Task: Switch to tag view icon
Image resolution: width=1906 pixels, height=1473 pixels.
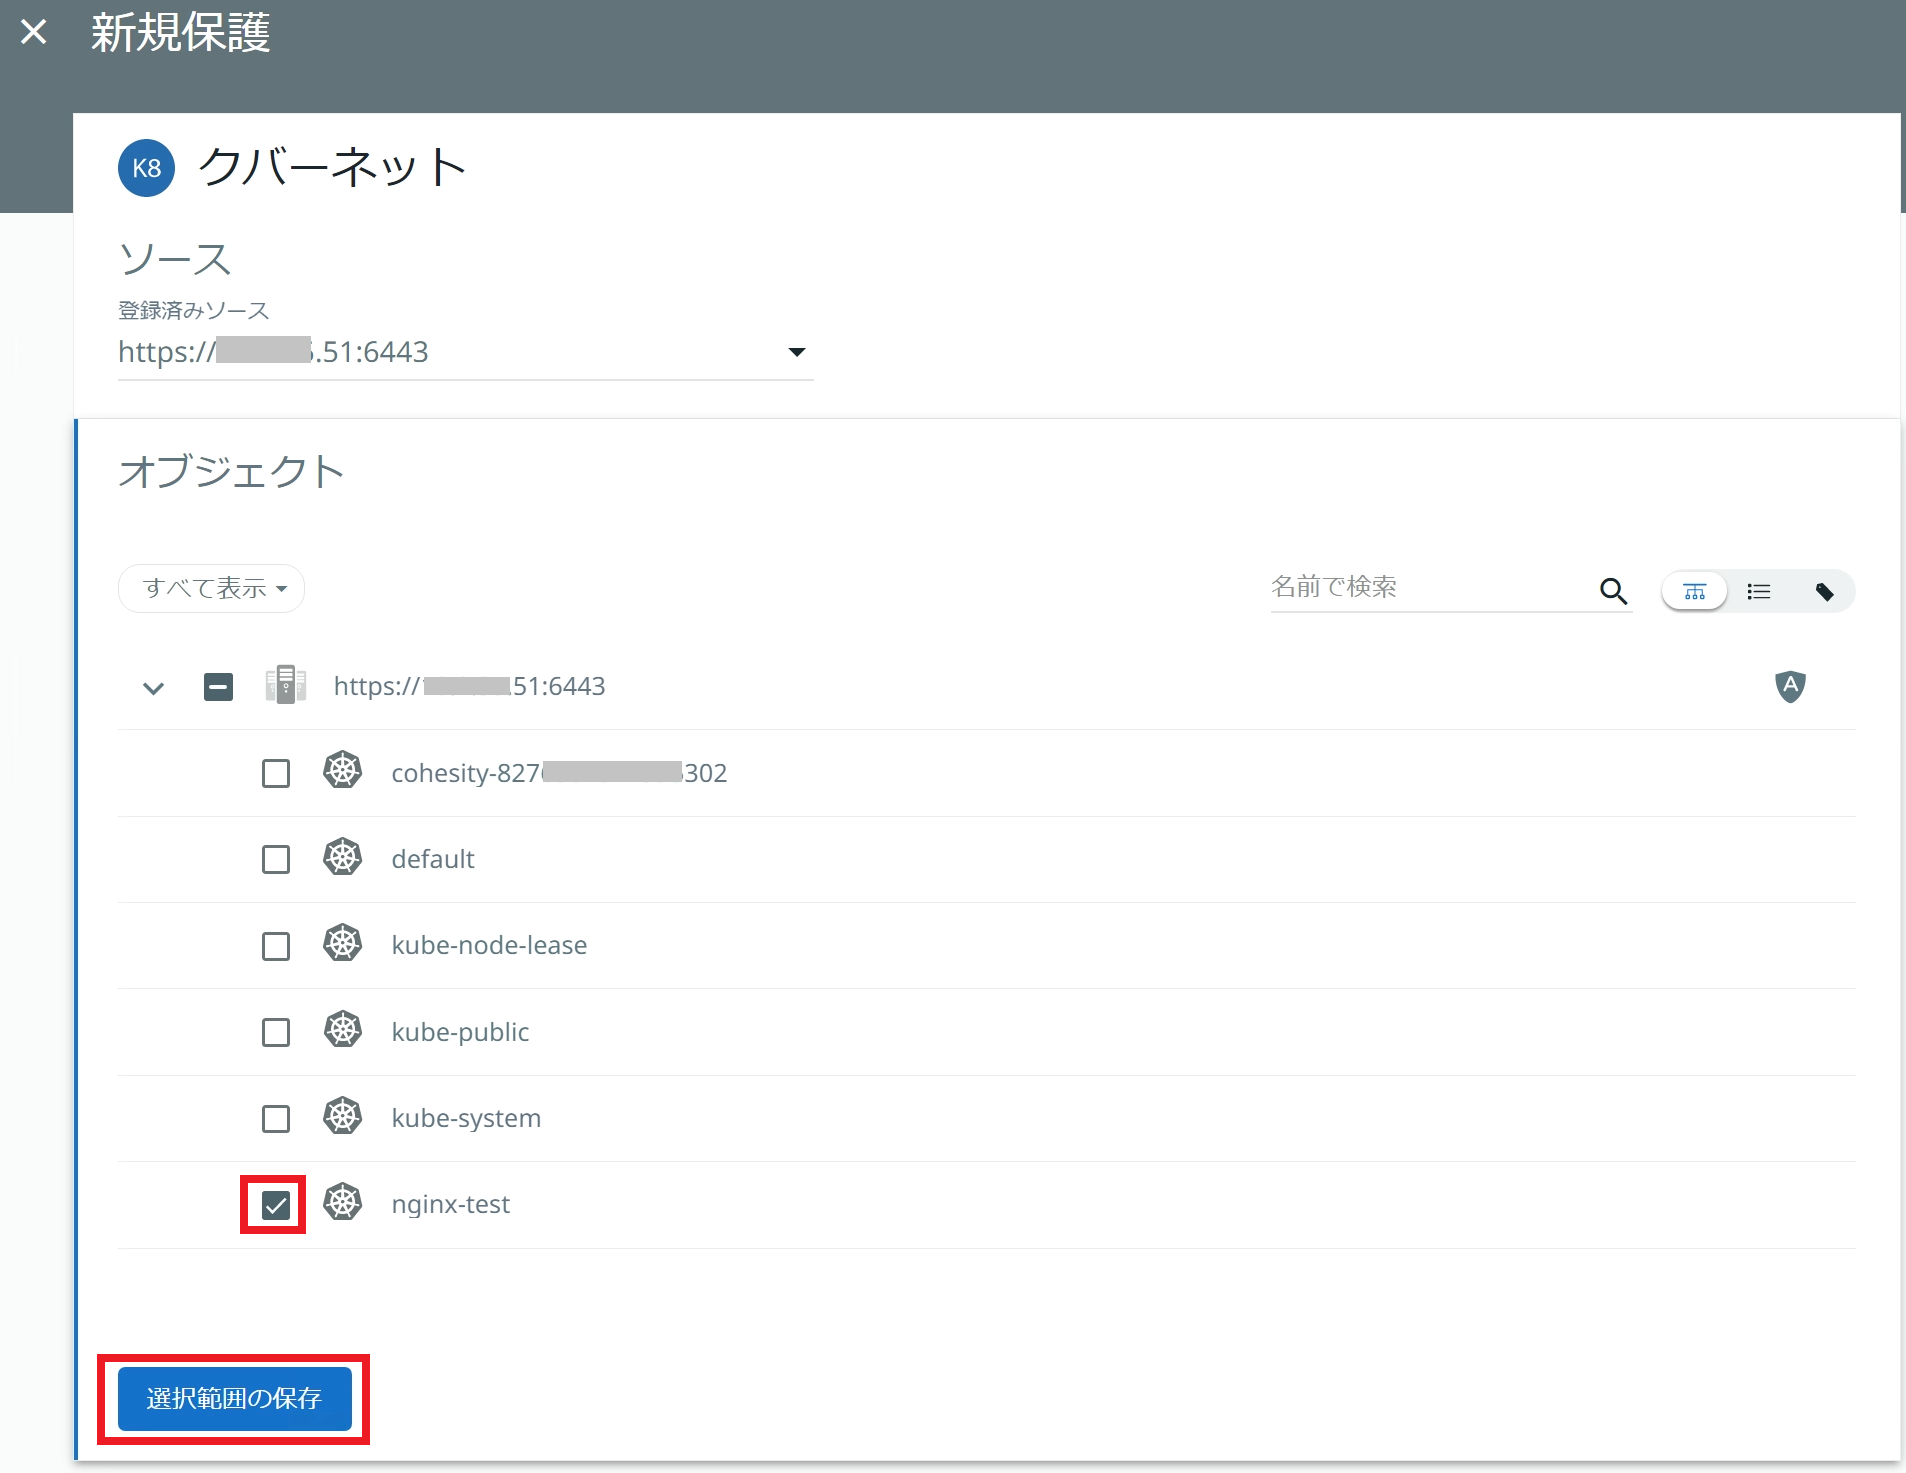Action: 1824,592
